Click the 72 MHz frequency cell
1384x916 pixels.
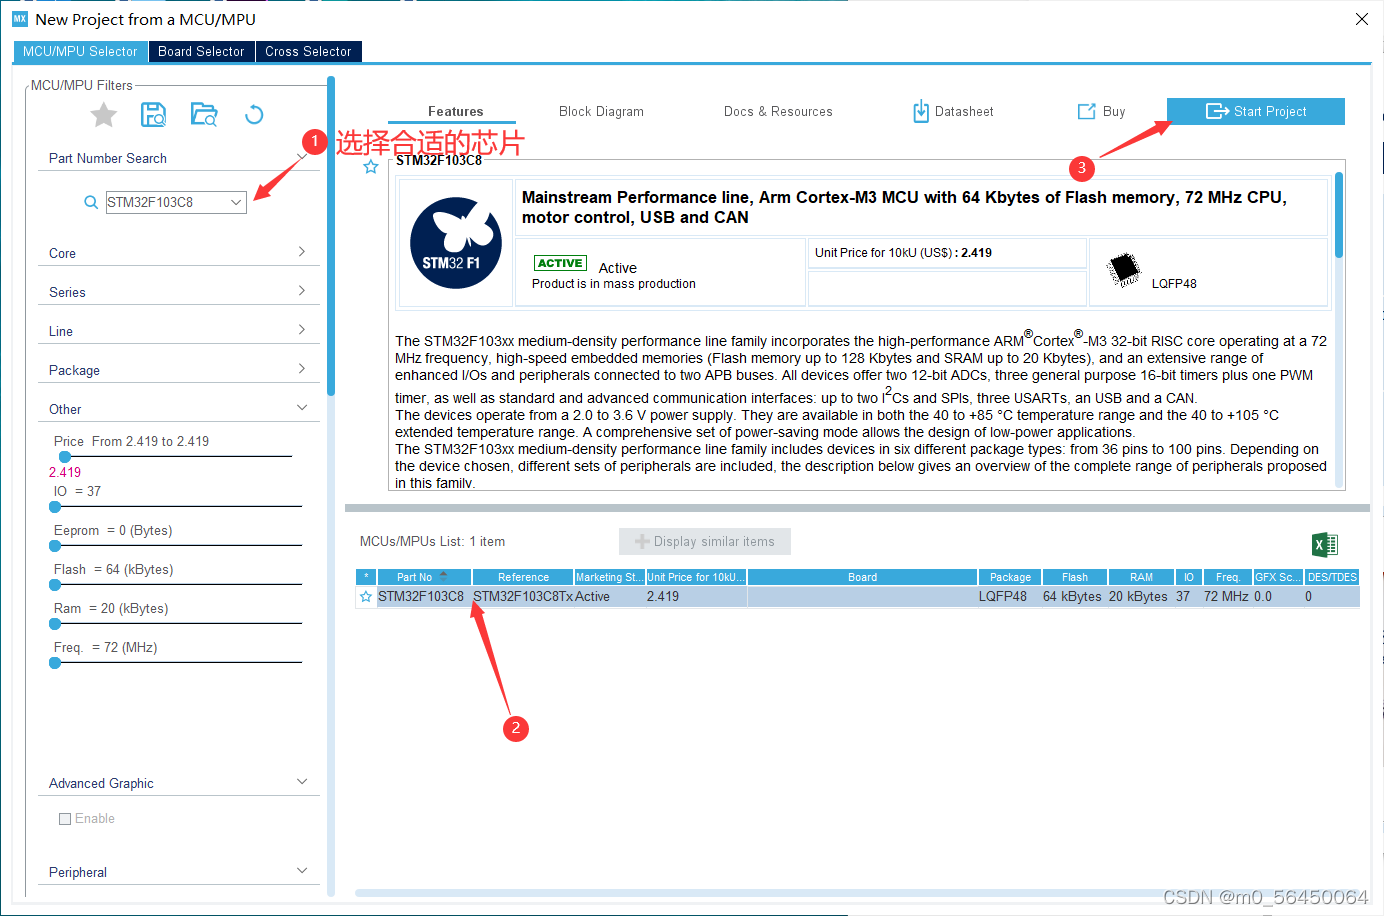[x=1226, y=597]
